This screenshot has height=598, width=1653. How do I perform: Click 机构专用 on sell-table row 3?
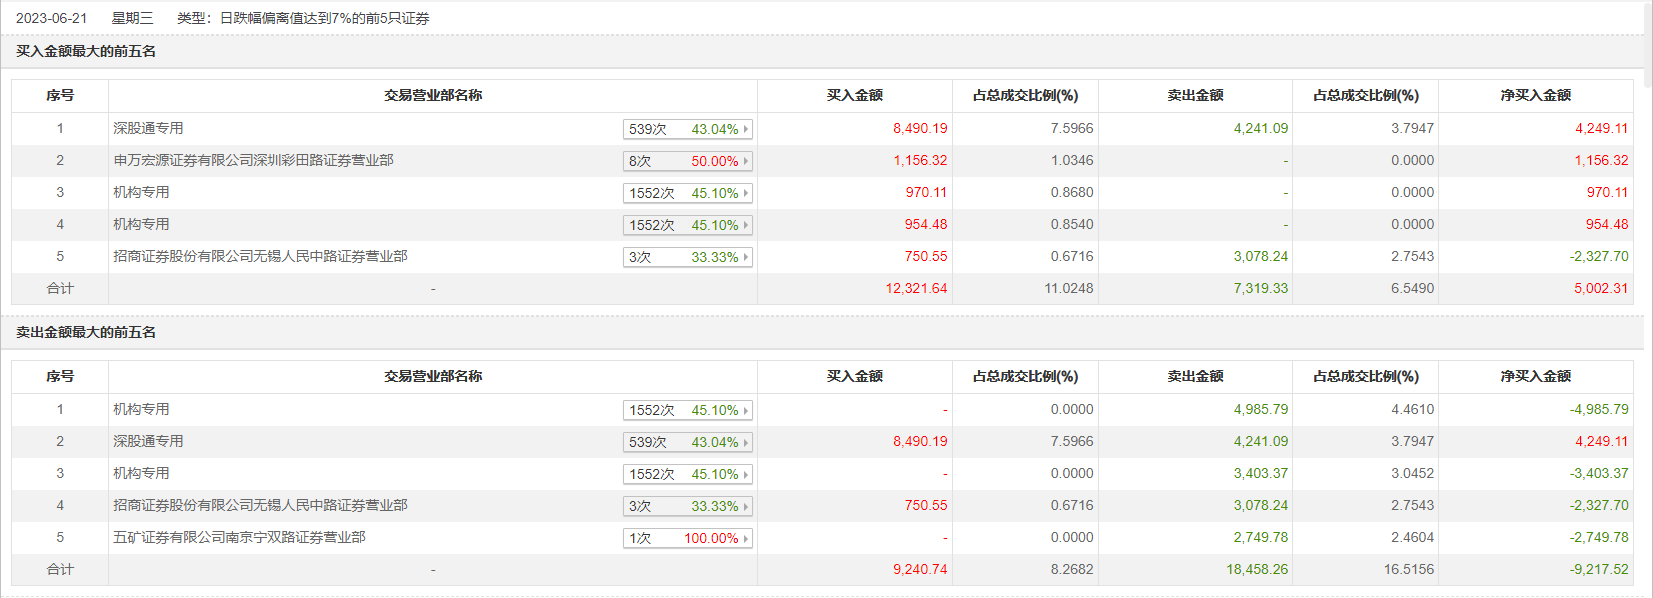coord(141,473)
